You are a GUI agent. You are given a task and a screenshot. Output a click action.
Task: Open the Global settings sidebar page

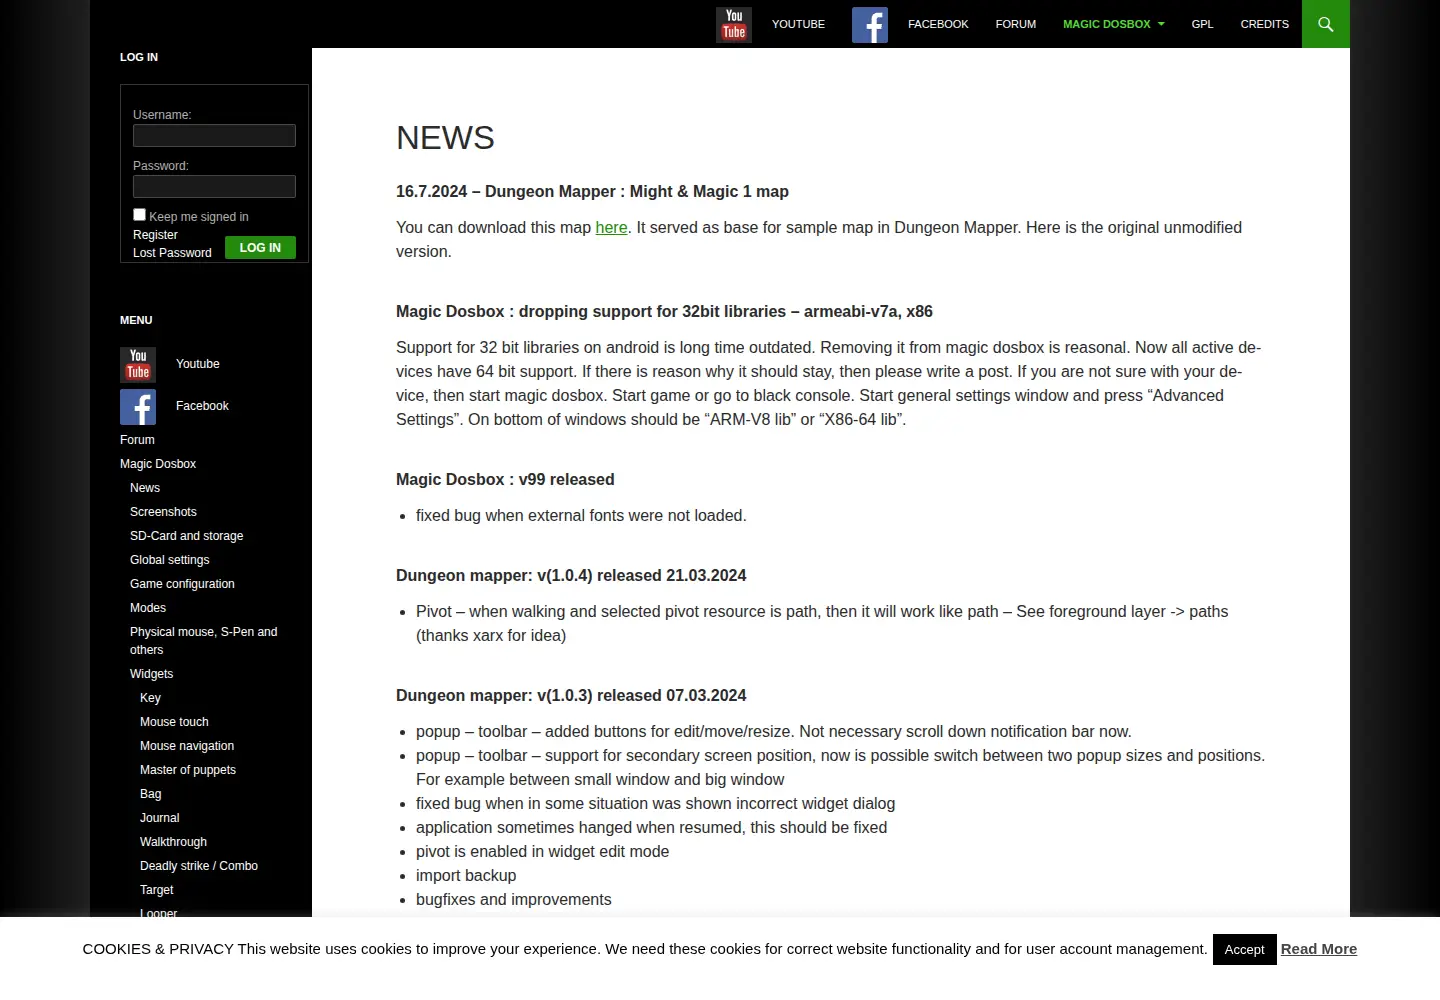(170, 560)
